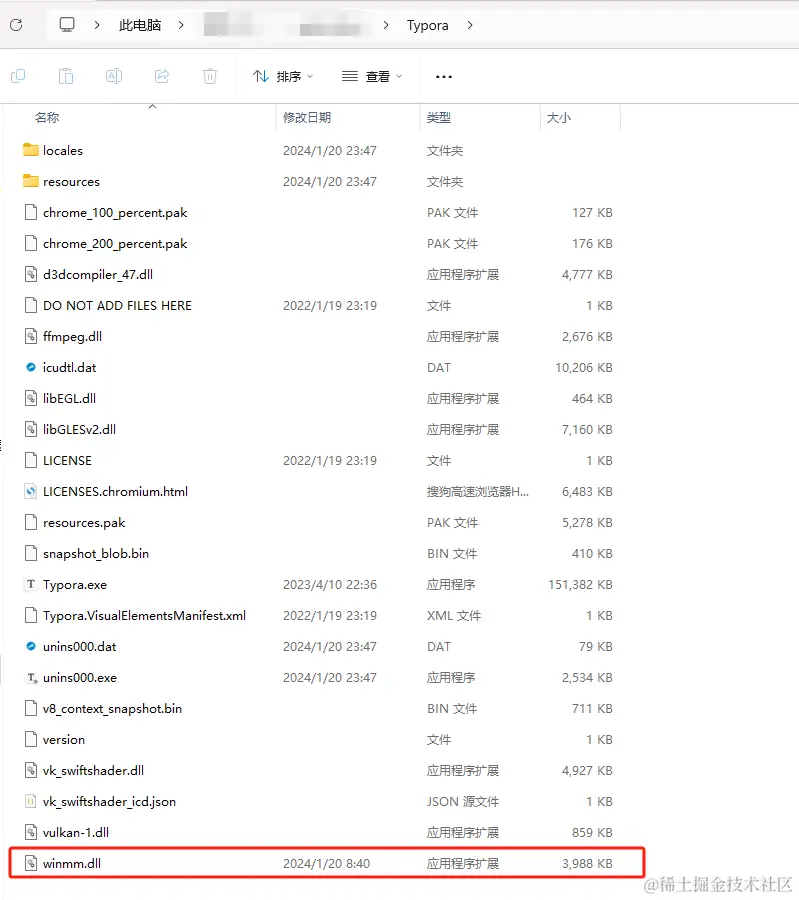Screen dimensions: 799x900
Task: Expand chevron after computer icon in breadcrumb
Action: (97, 25)
